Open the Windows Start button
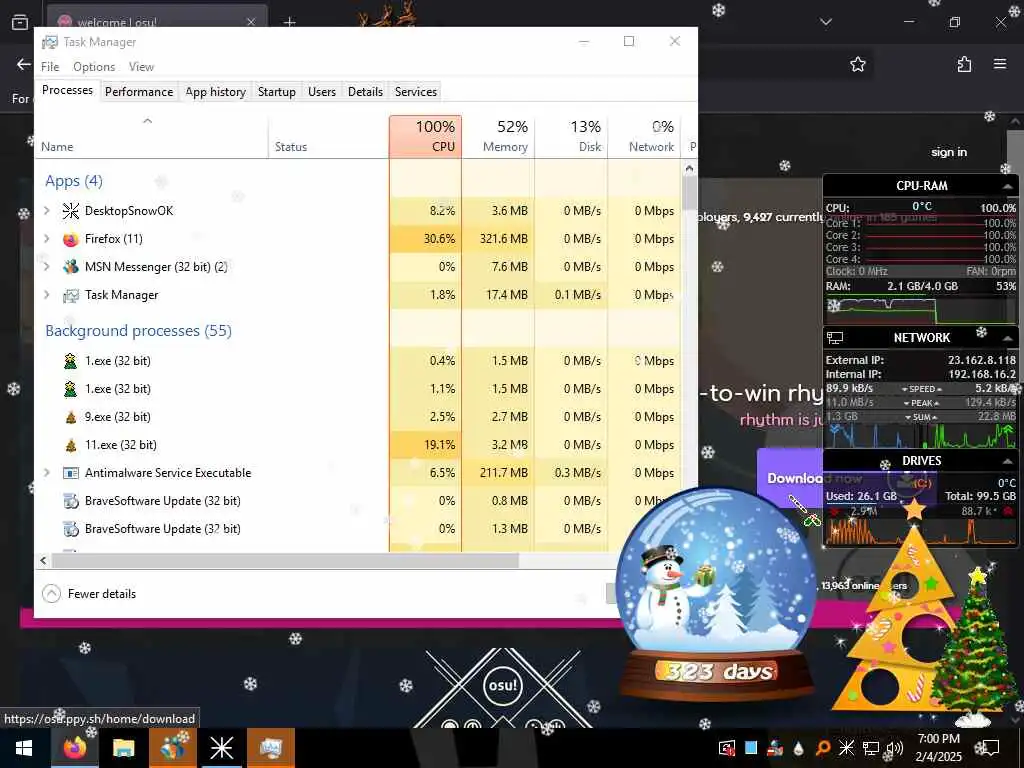The image size is (1024, 768). pos(24,748)
